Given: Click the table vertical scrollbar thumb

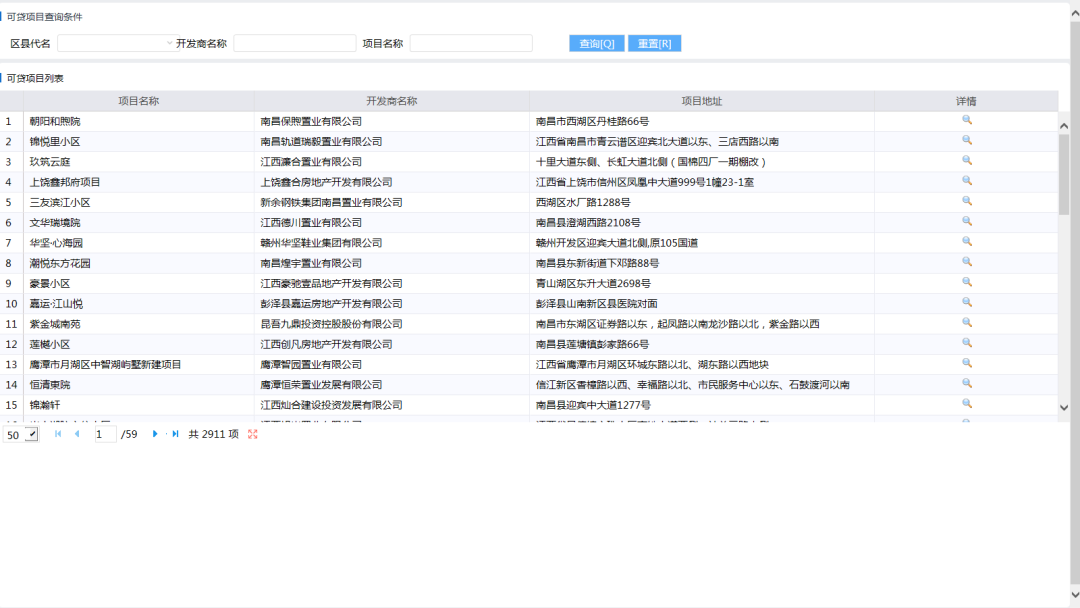Looking at the screenshot, I should [x=1064, y=174].
